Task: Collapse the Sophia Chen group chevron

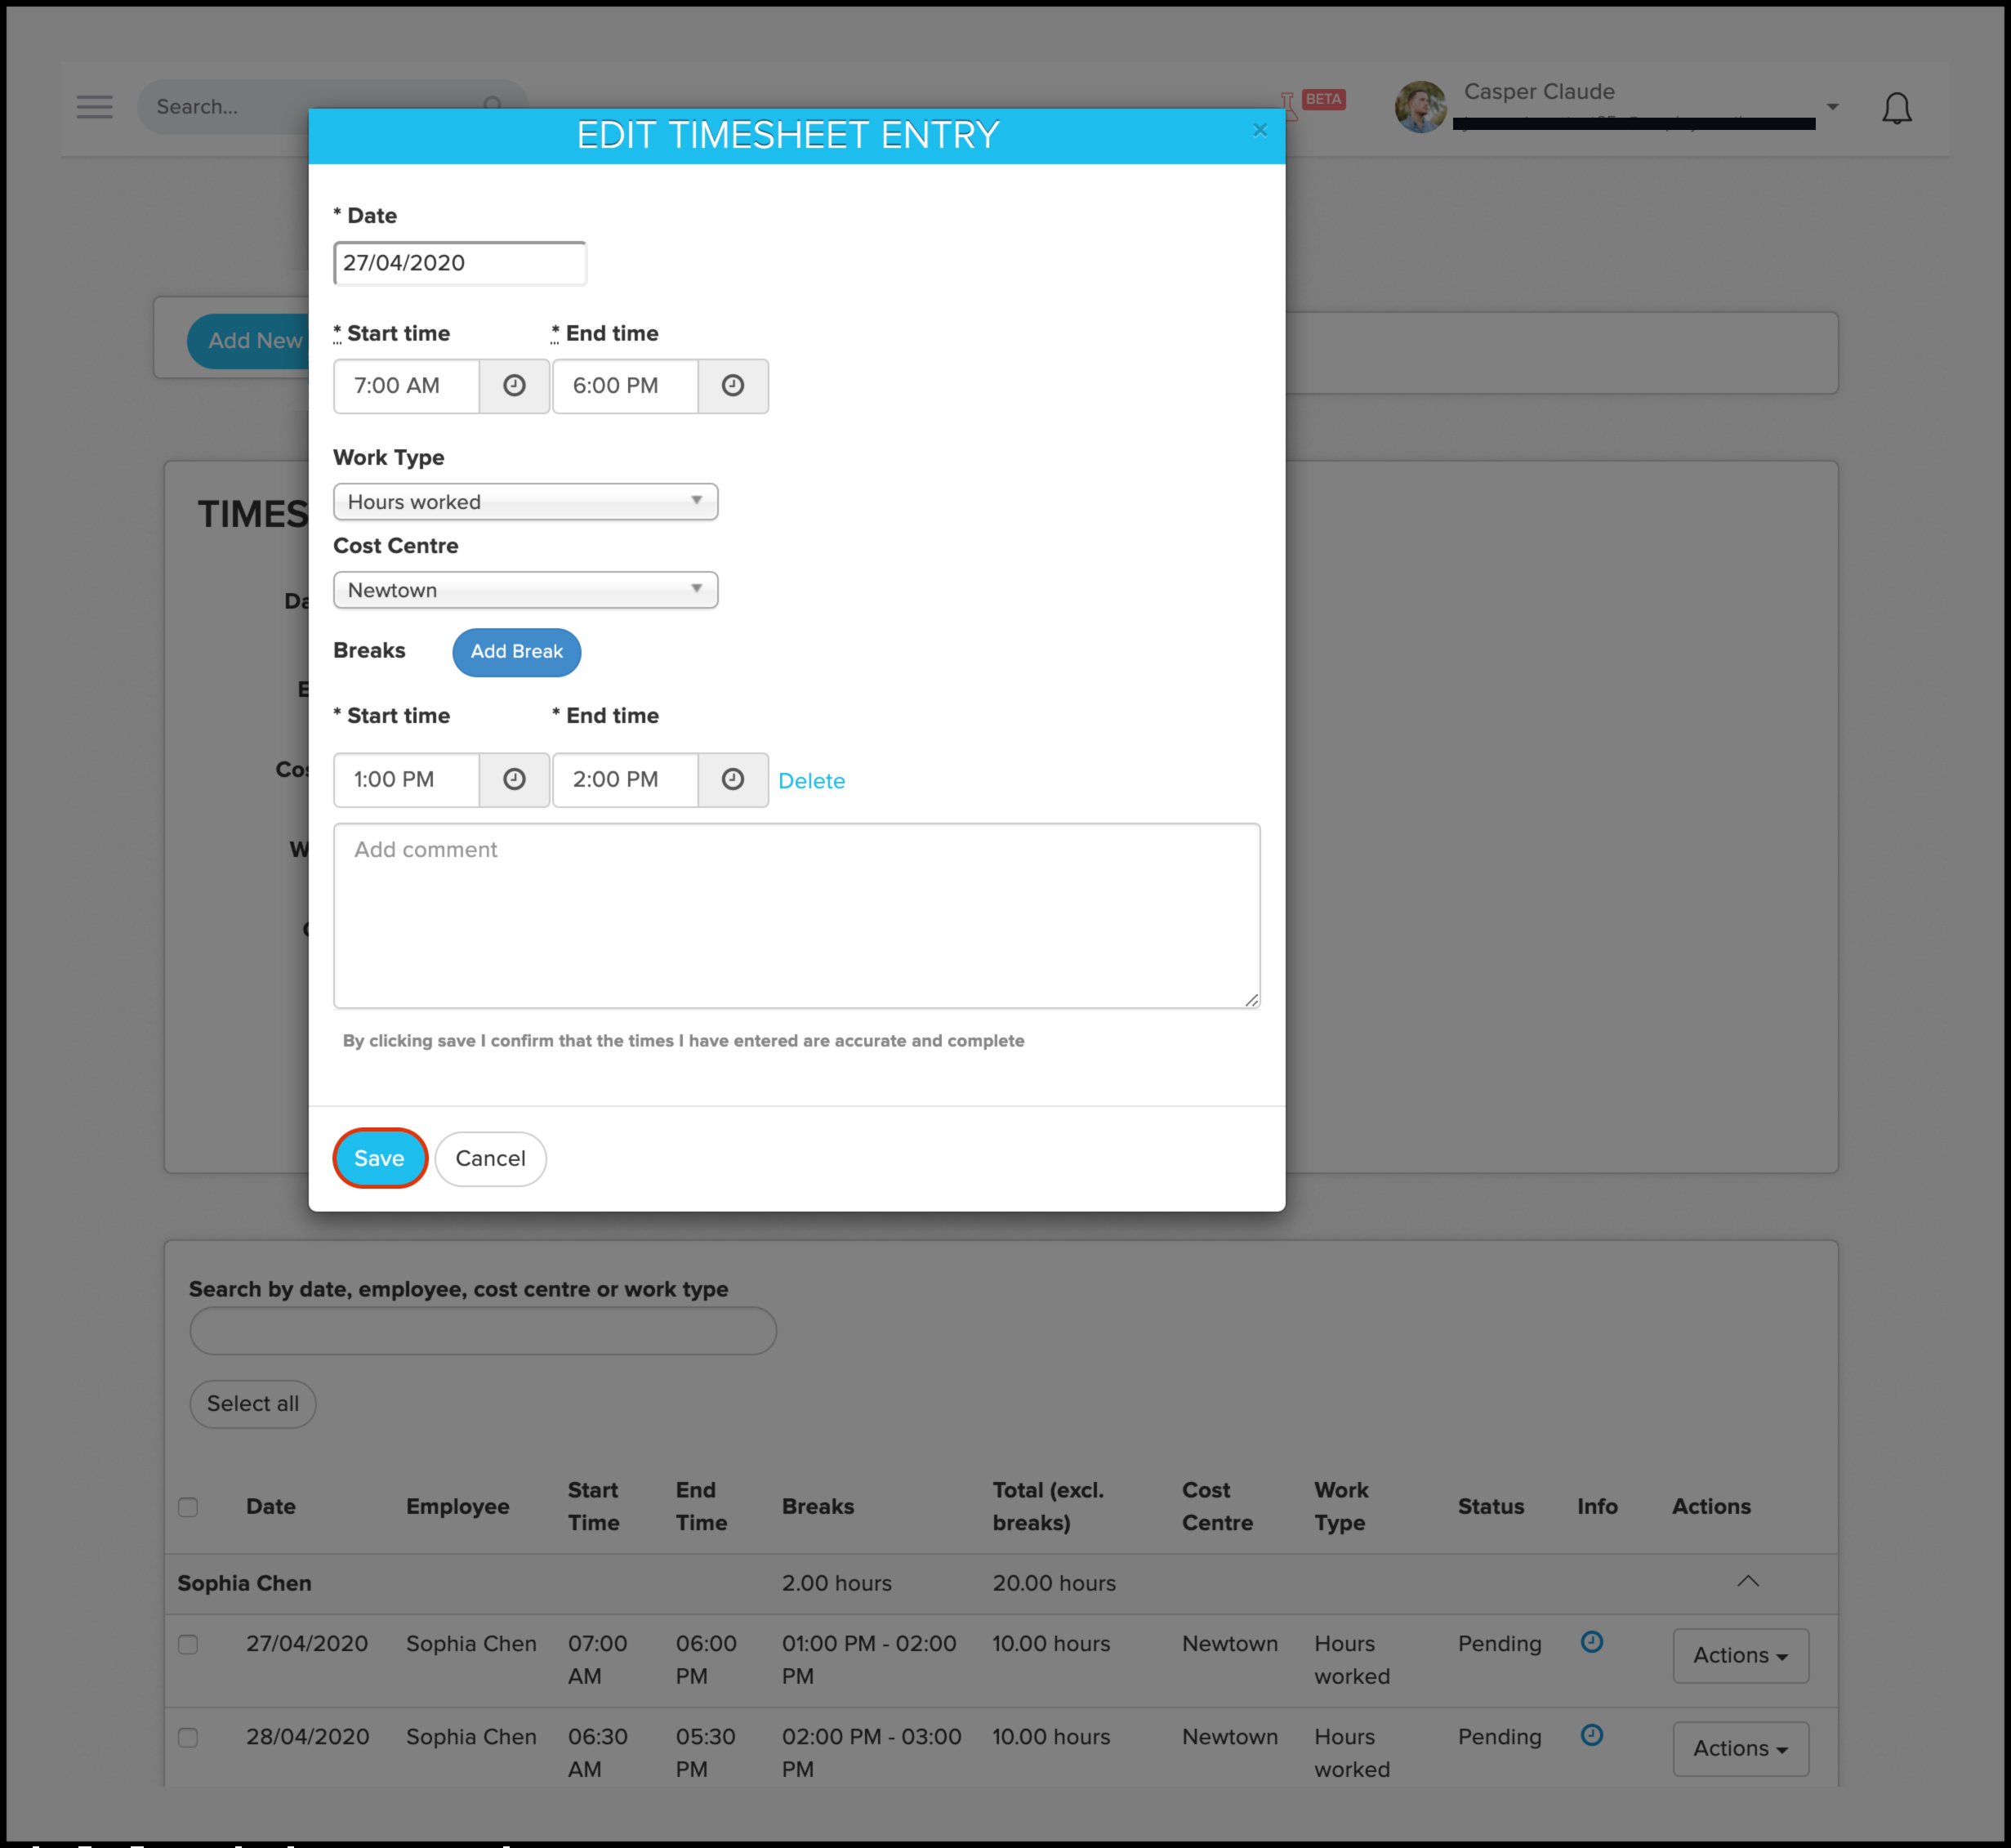Action: pyautogui.click(x=1747, y=1581)
